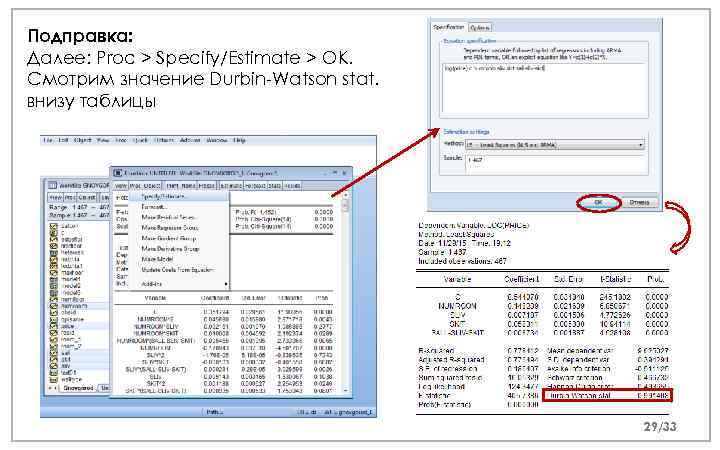Open the Help menu in main menu bar
The image size is (720, 450).
(239, 141)
